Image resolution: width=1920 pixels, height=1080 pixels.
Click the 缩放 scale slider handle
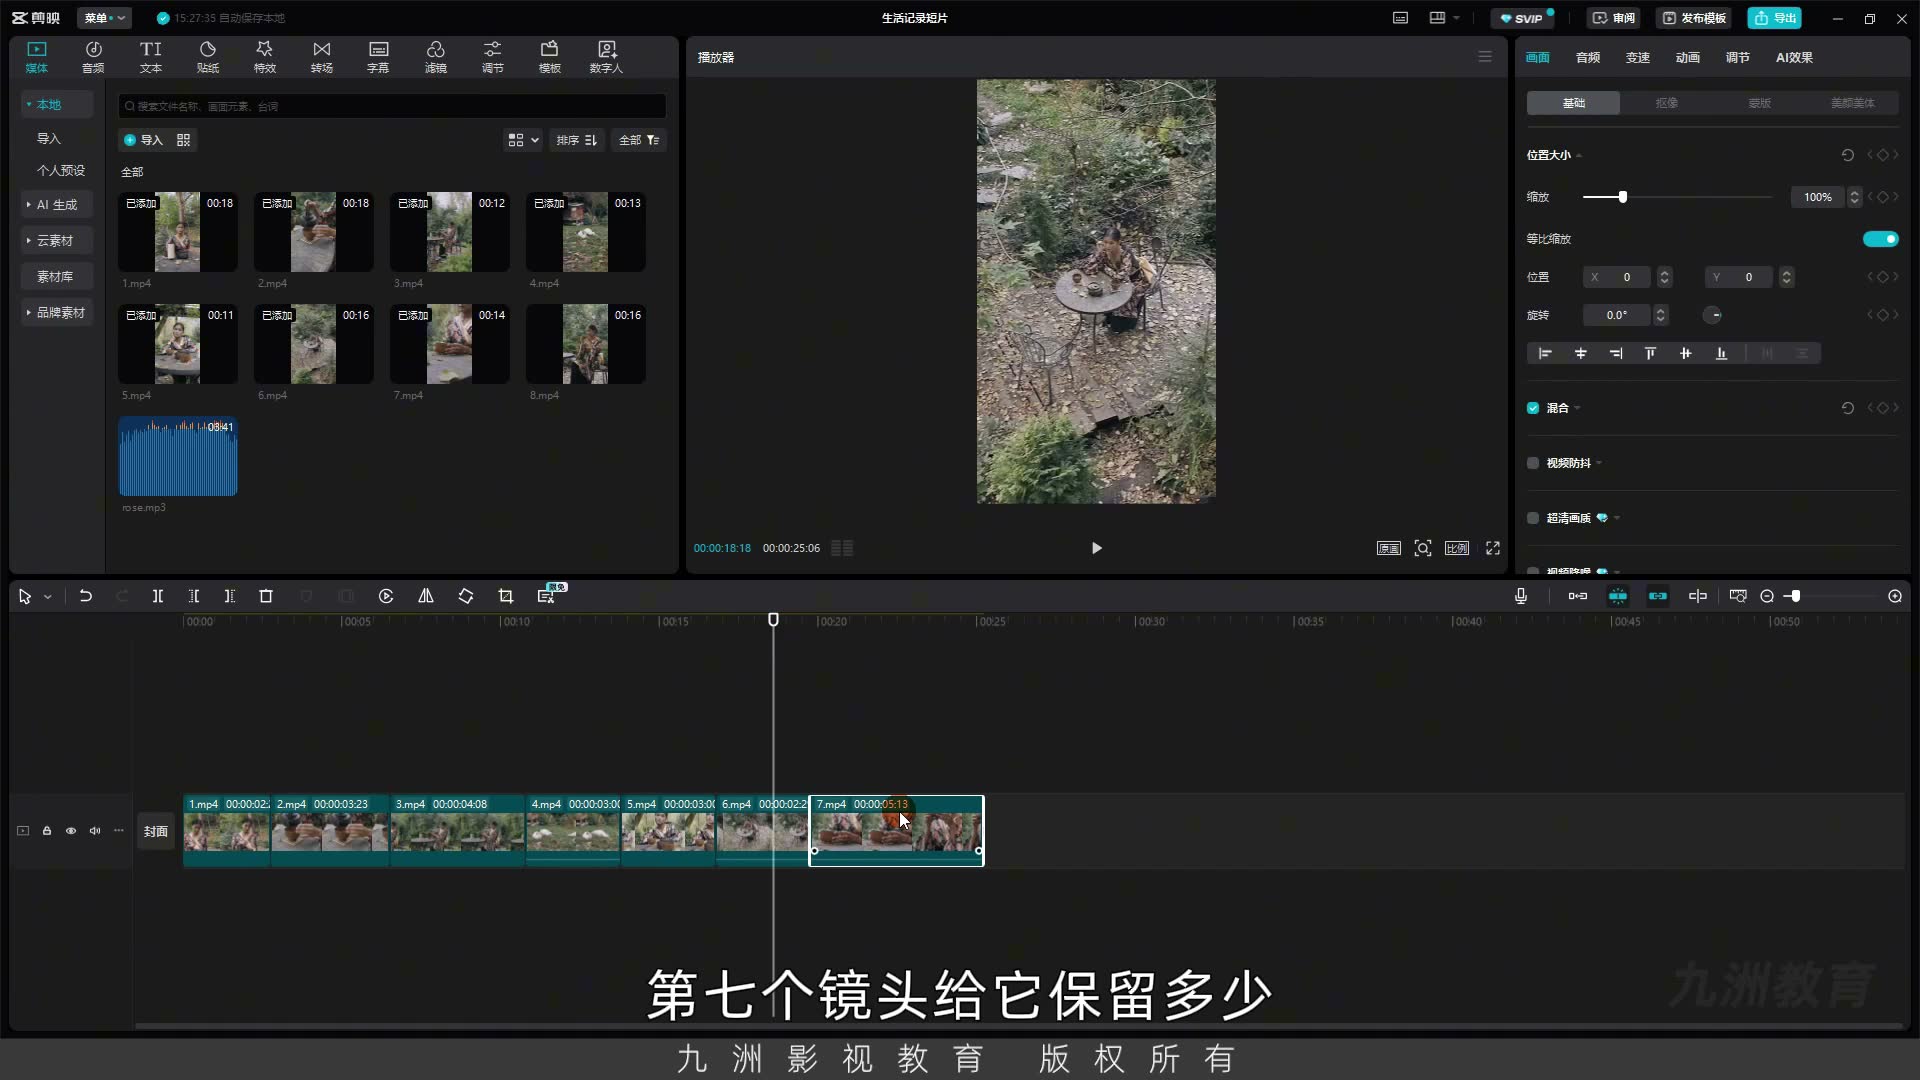click(x=1622, y=197)
